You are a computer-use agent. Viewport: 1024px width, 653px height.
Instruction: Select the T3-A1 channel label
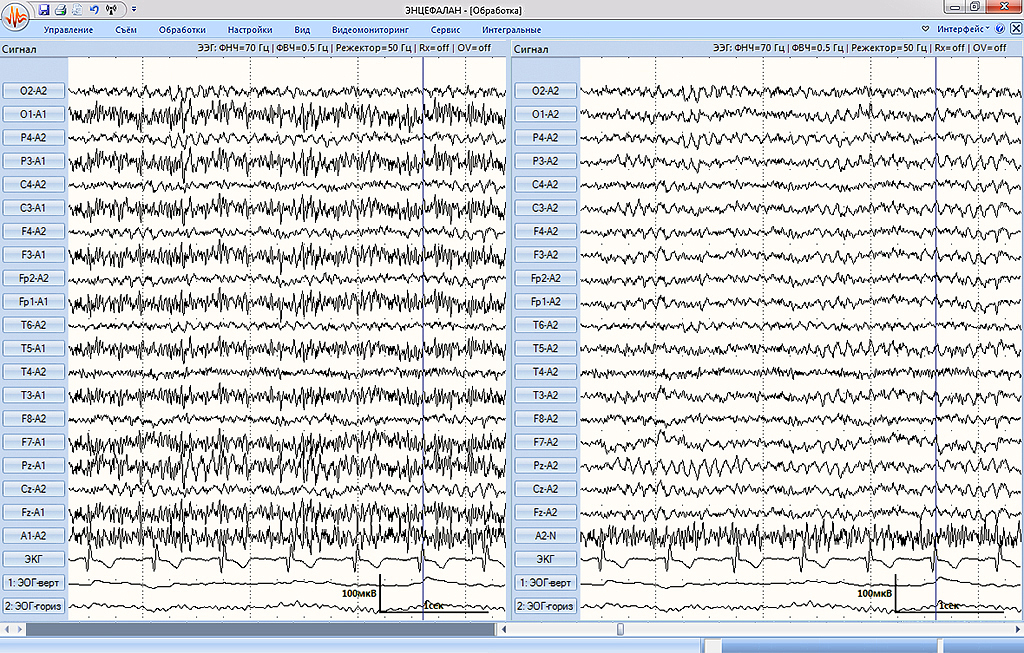click(x=34, y=395)
